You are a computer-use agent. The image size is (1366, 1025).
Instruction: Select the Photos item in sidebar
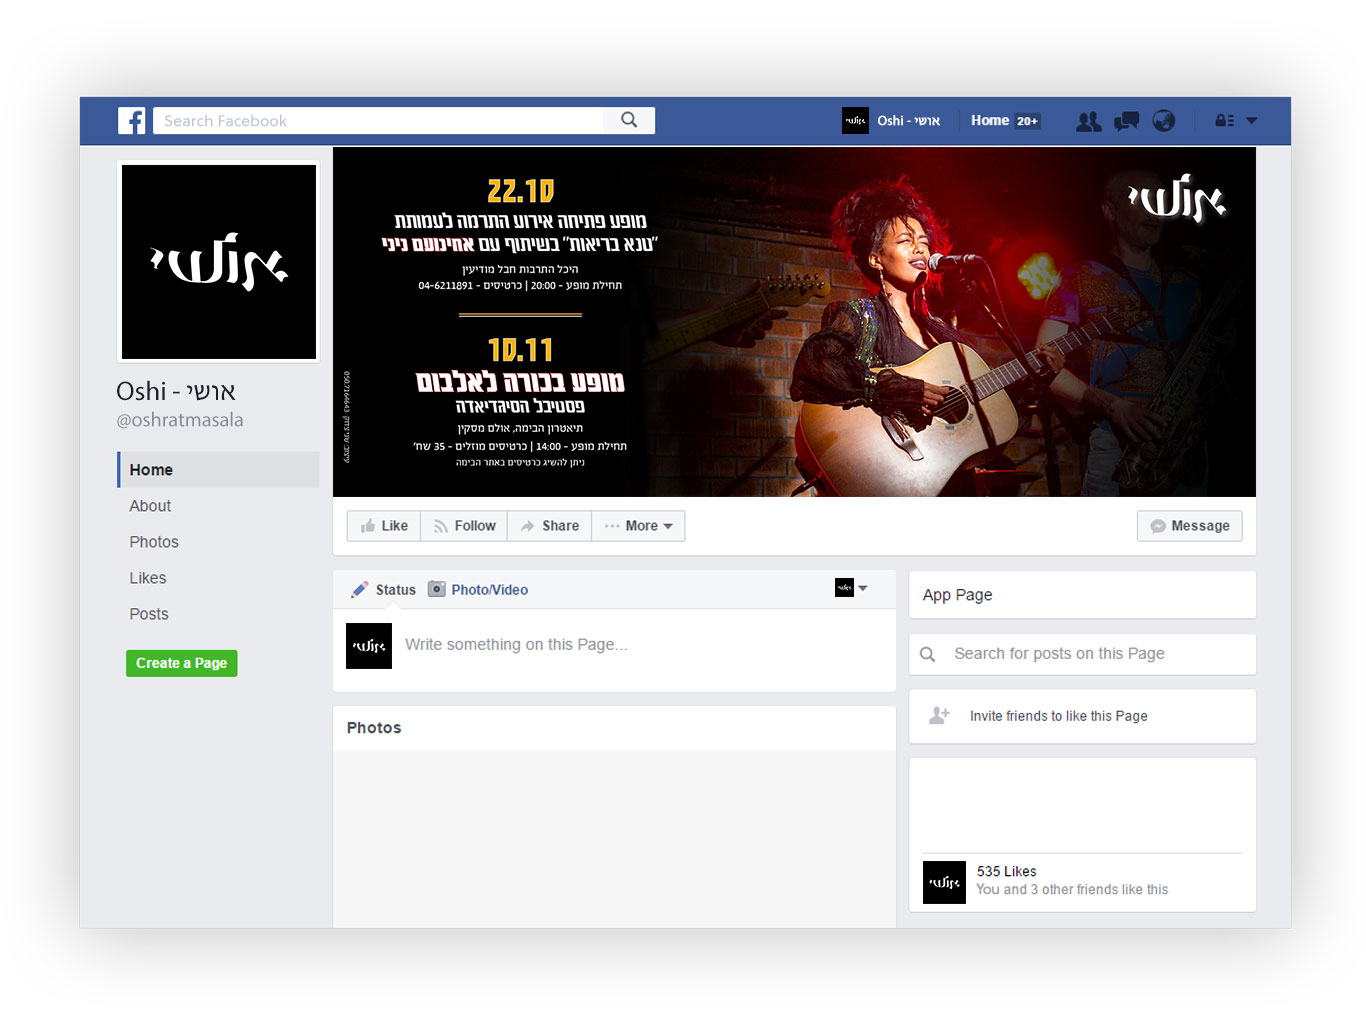click(154, 542)
